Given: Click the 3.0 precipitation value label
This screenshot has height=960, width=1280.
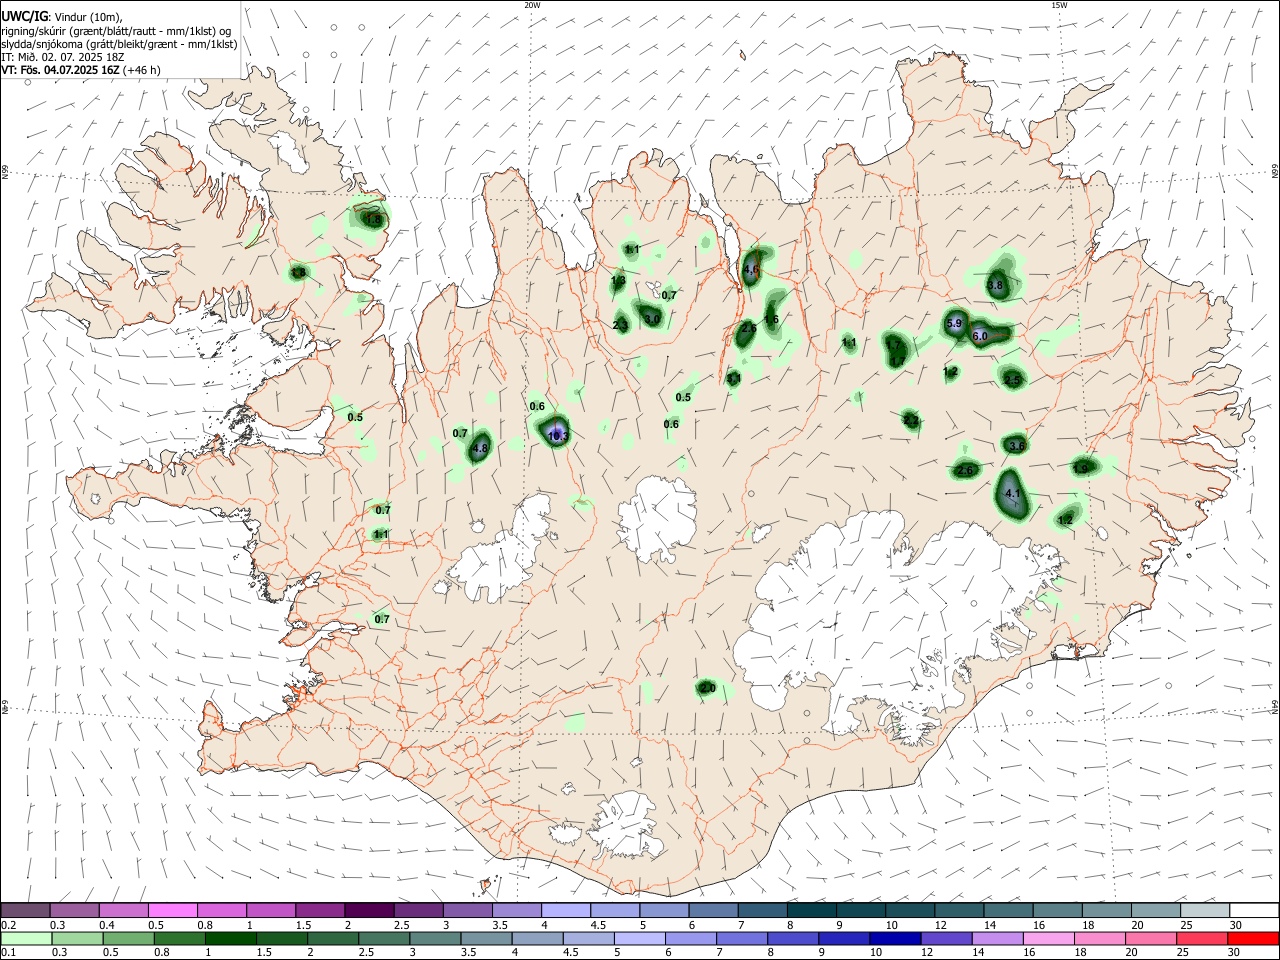Looking at the screenshot, I should click(x=652, y=319).
